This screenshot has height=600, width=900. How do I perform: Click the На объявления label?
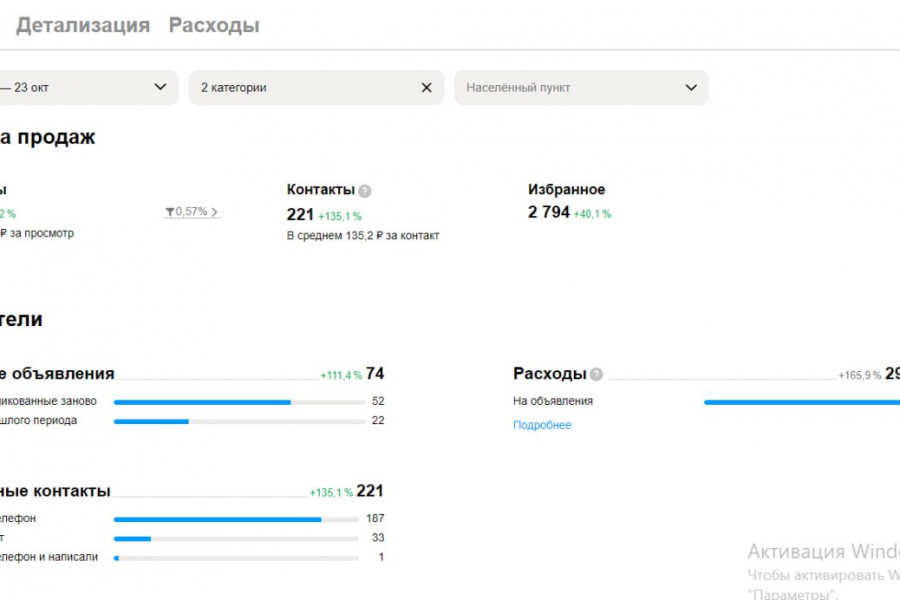[x=553, y=401]
